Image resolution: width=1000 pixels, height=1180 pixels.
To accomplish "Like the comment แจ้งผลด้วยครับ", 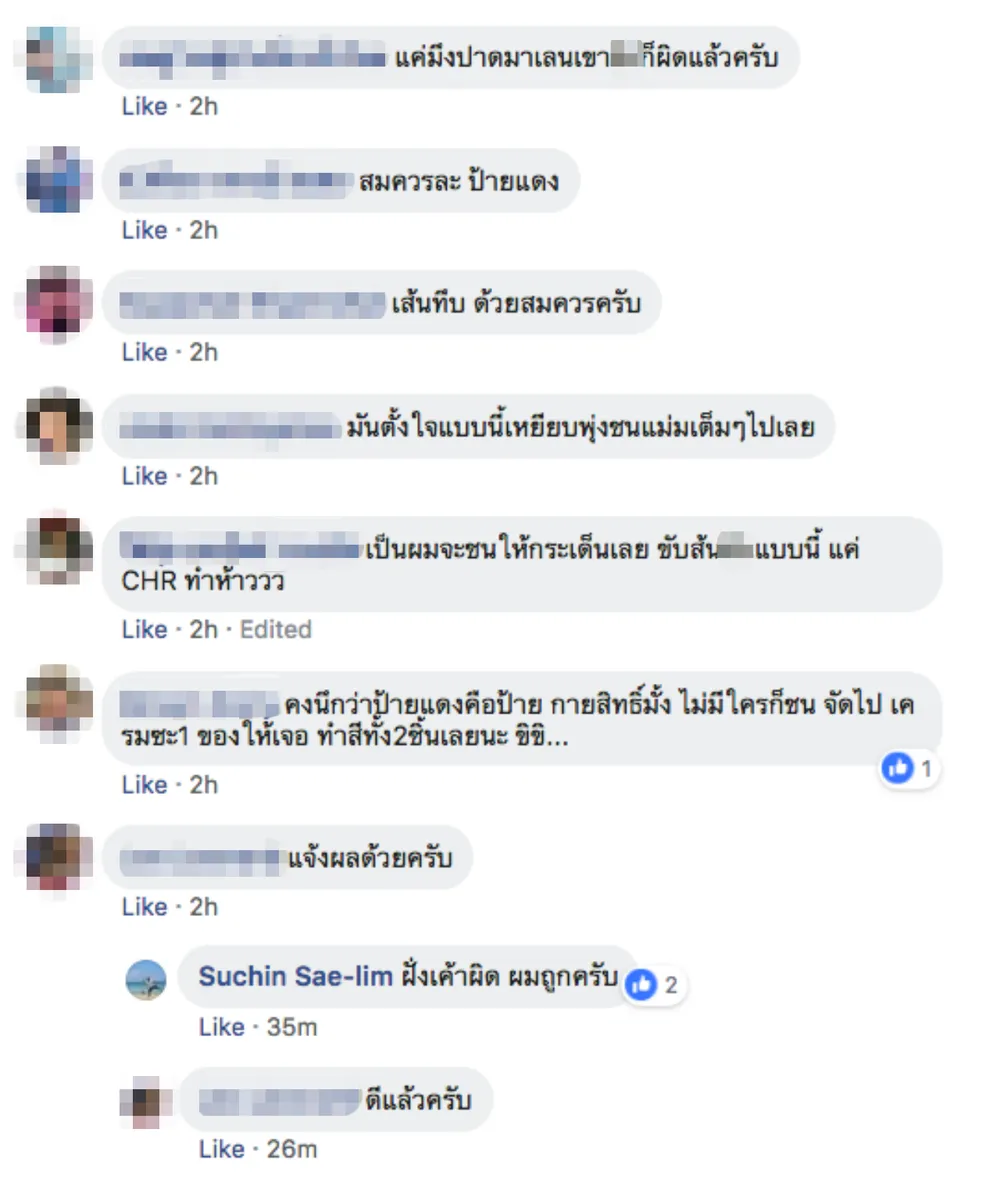I will (144, 907).
